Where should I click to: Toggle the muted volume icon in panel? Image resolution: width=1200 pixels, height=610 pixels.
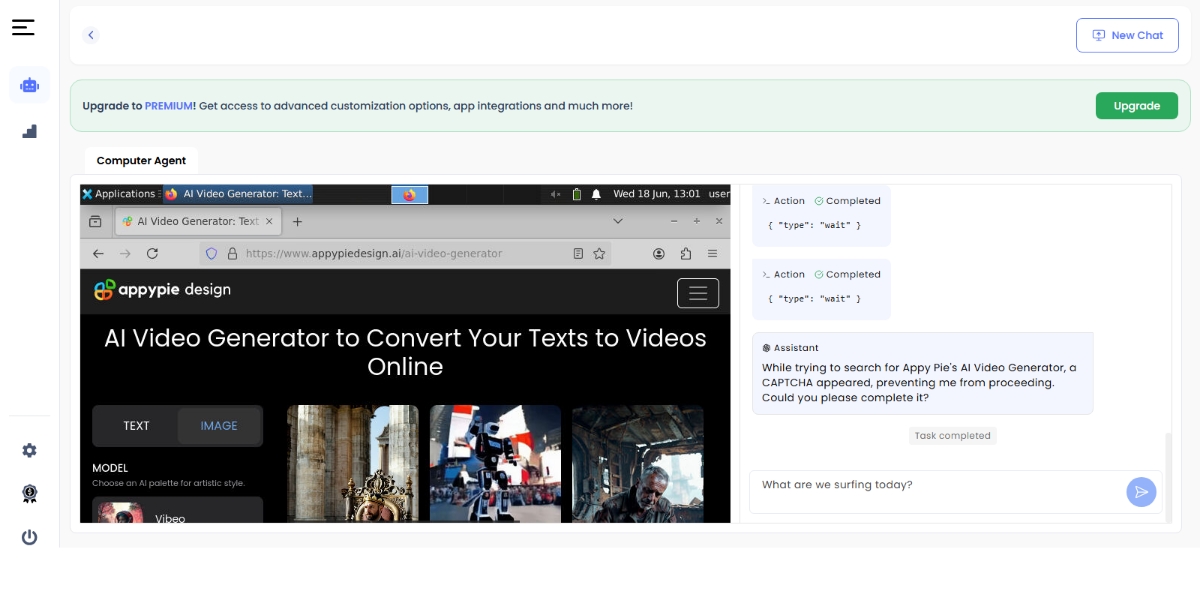555,194
